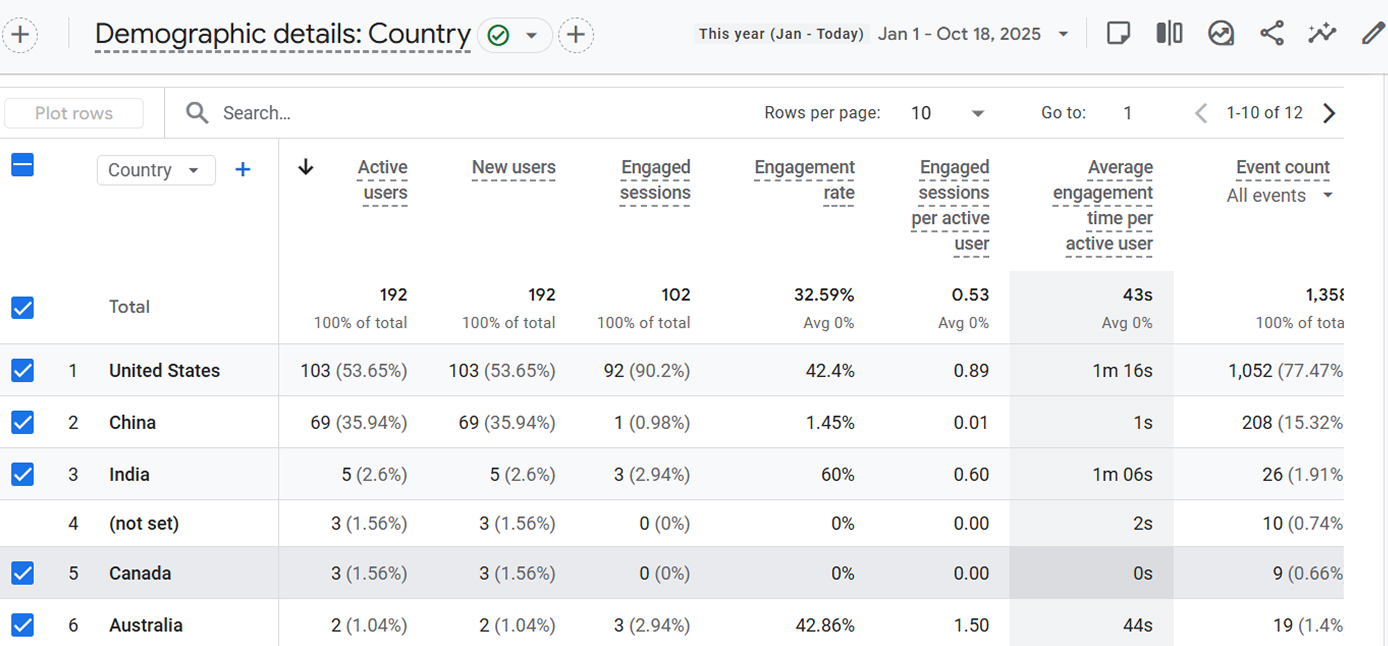Click the Canada country name
Viewport: 1388px width, 646px height.
140,573
